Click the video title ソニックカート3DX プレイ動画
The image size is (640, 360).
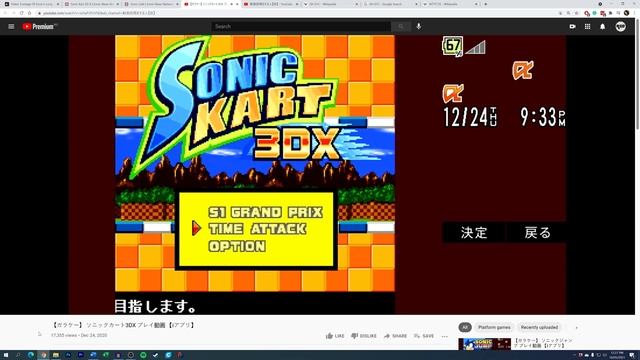124,325
